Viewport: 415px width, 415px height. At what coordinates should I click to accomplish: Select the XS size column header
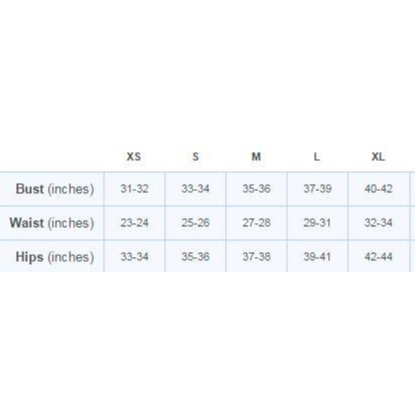134,156
